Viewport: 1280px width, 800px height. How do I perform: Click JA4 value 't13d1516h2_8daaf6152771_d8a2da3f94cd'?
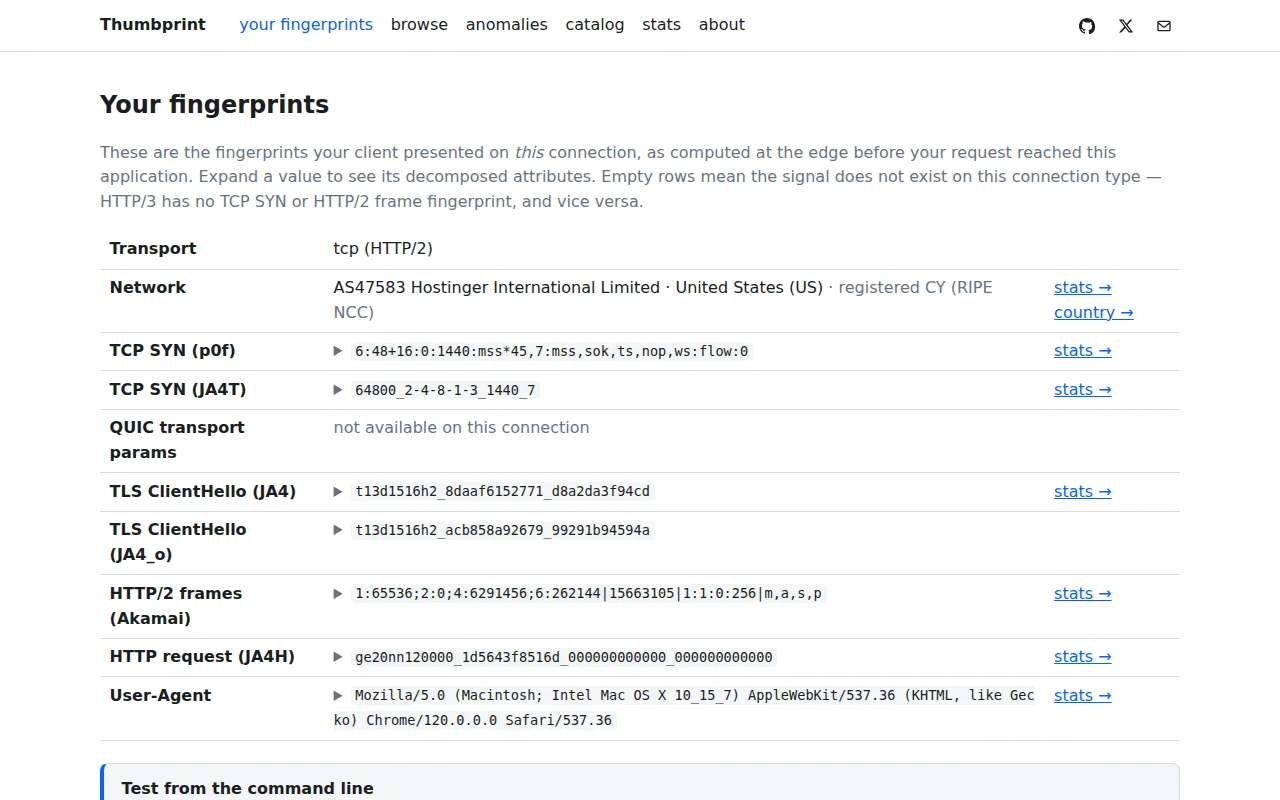[x=503, y=491]
